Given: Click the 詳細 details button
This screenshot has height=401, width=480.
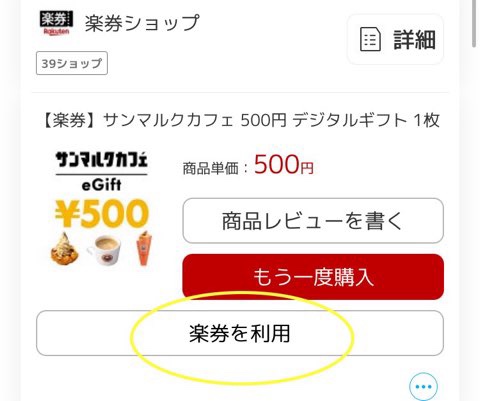Looking at the screenshot, I should 396,39.
